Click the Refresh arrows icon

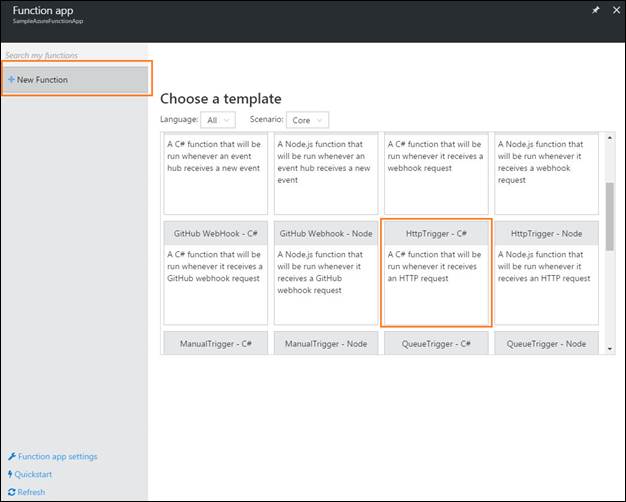click(x=11, y=492)
